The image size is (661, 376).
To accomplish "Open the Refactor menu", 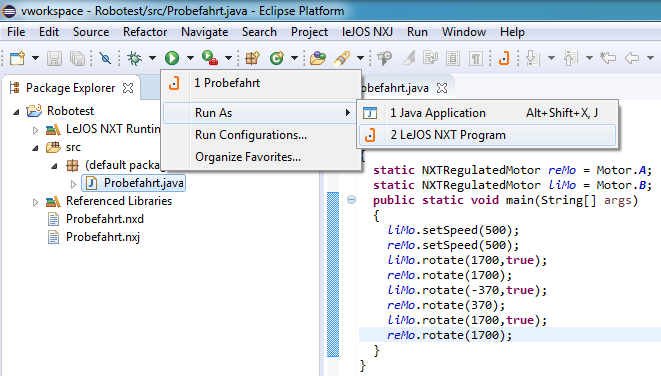I will pyautogui.click(x=145, y=32).
